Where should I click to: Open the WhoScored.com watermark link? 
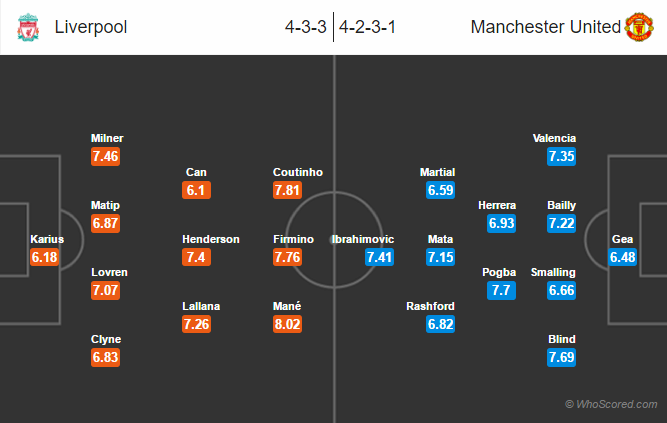[x=611, y=404]
